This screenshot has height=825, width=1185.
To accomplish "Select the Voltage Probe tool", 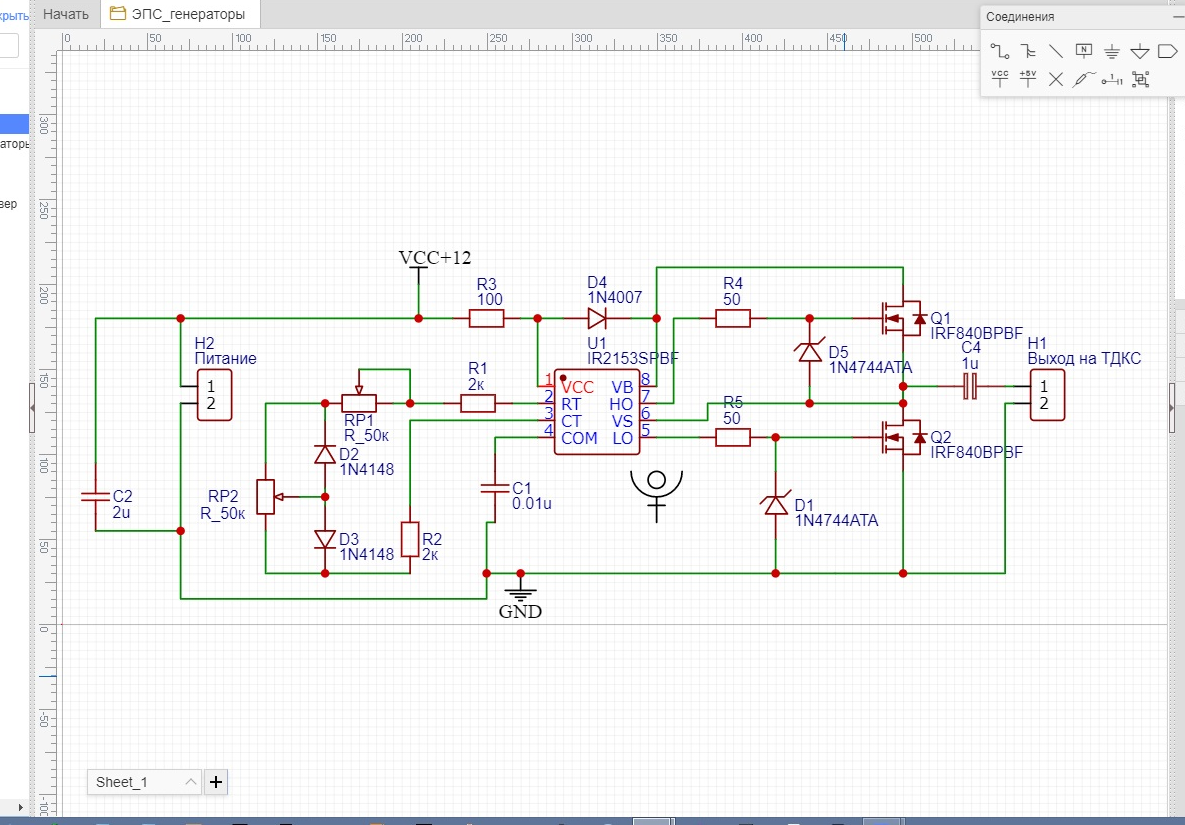I will click(1083, 78).
